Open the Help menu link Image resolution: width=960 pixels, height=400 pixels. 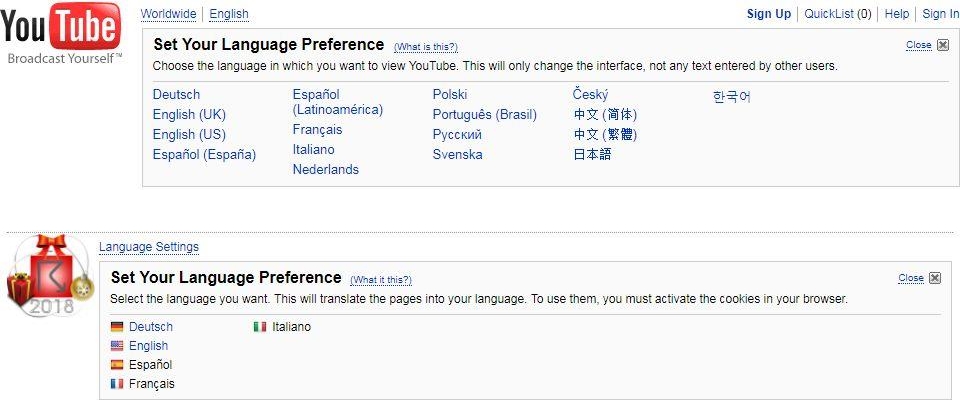[897, 14]
